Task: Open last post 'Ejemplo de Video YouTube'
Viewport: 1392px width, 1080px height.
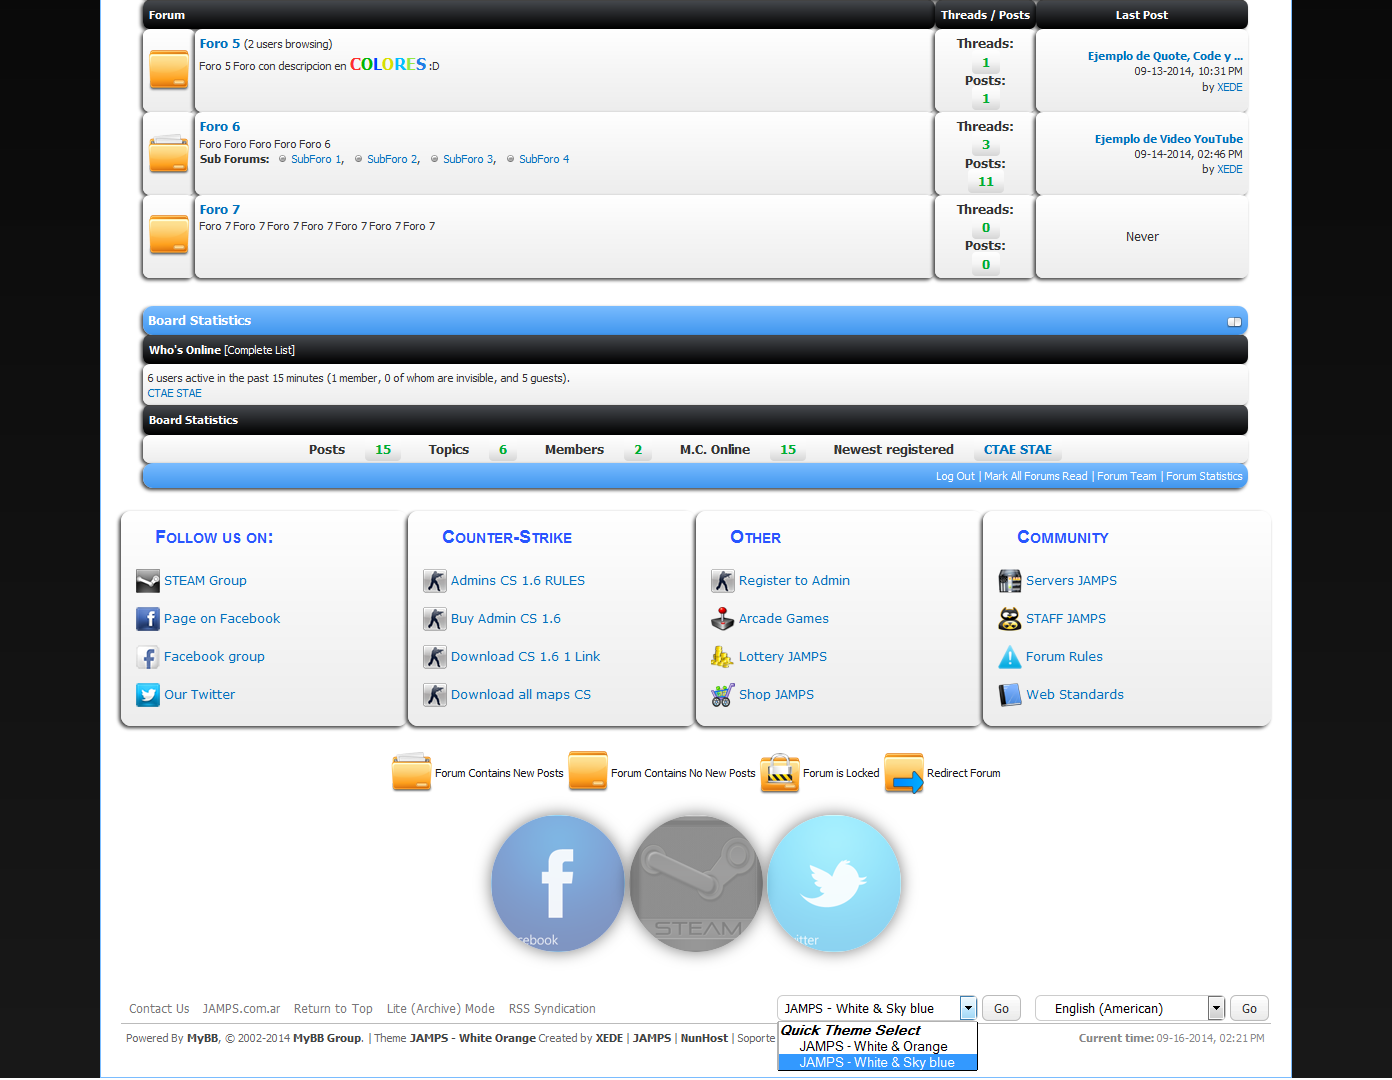Action: tap(1169, 139)
